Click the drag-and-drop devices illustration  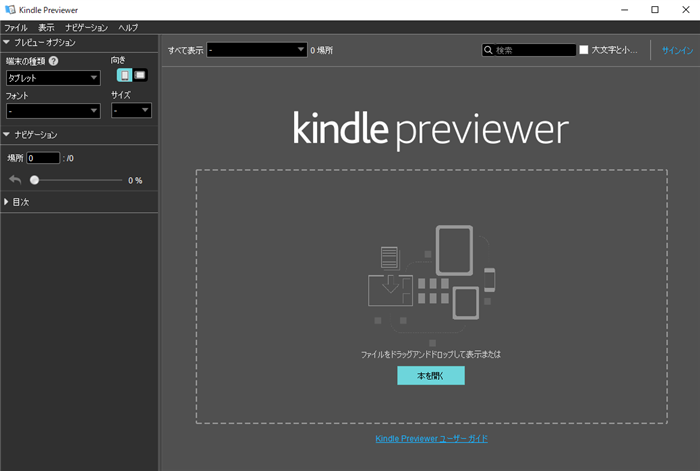click(431, 284)
